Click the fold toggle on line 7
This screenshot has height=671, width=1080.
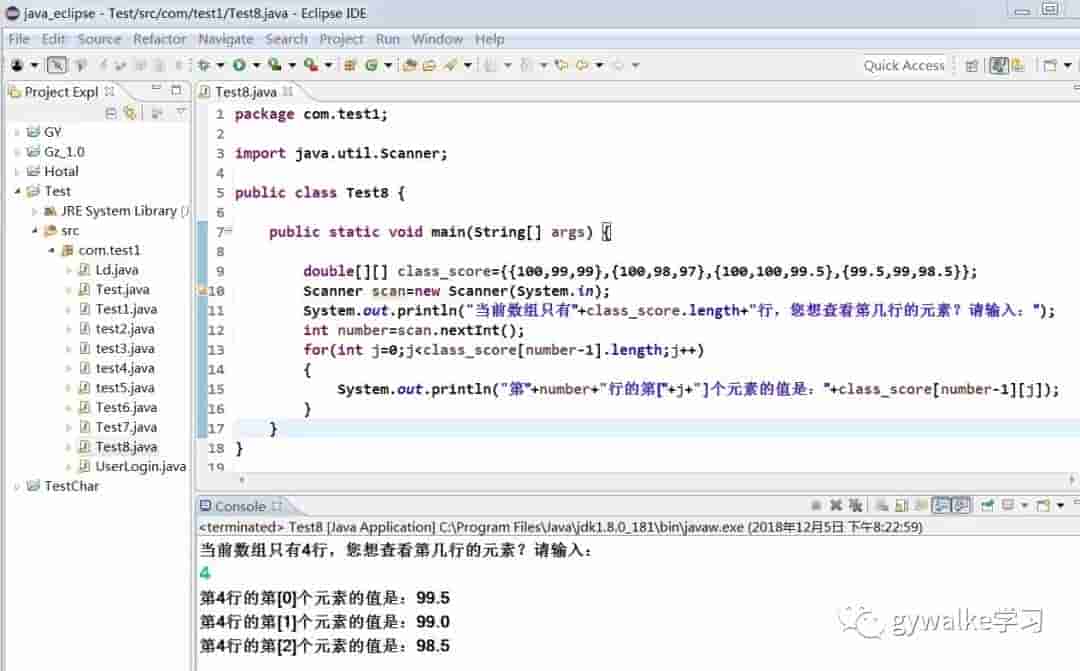coord(228,231)
